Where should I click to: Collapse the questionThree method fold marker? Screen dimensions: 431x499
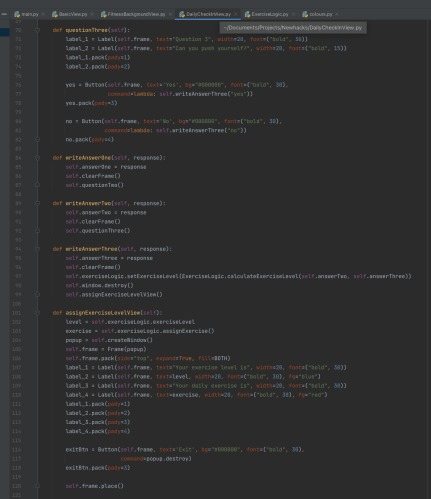(x=37, y=30)
